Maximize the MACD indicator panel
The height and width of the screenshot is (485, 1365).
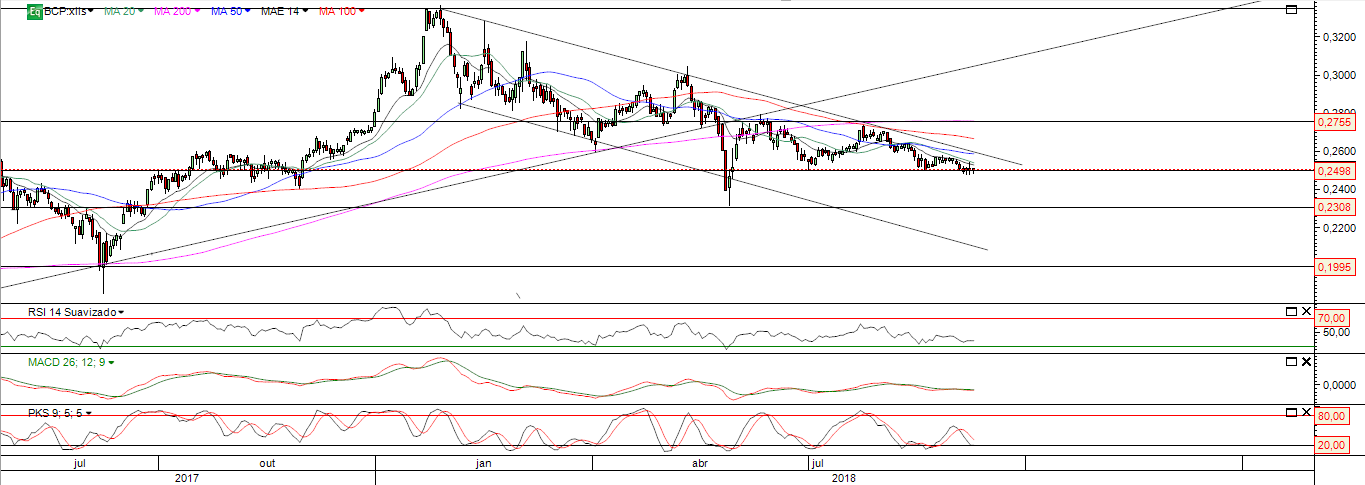[1291, 361]
